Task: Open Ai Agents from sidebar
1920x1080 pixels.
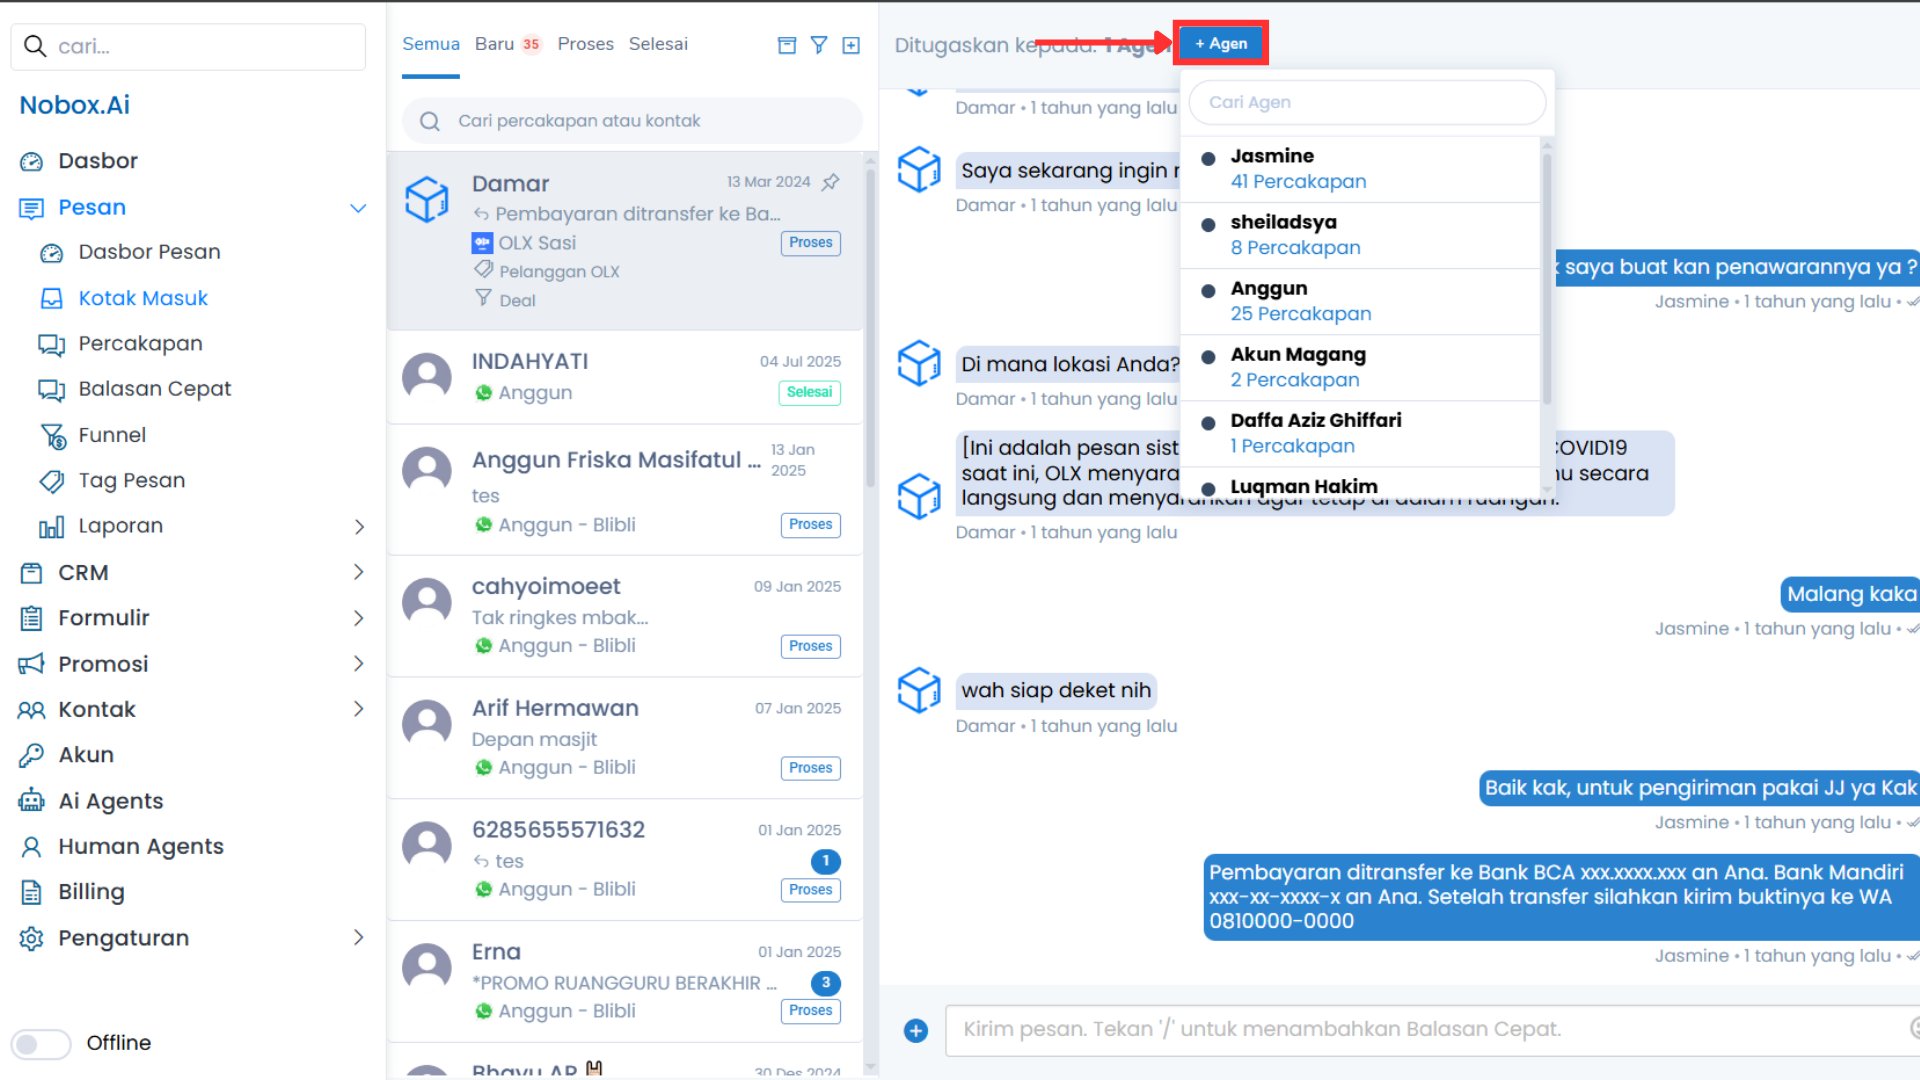Action: click(110, 801)
